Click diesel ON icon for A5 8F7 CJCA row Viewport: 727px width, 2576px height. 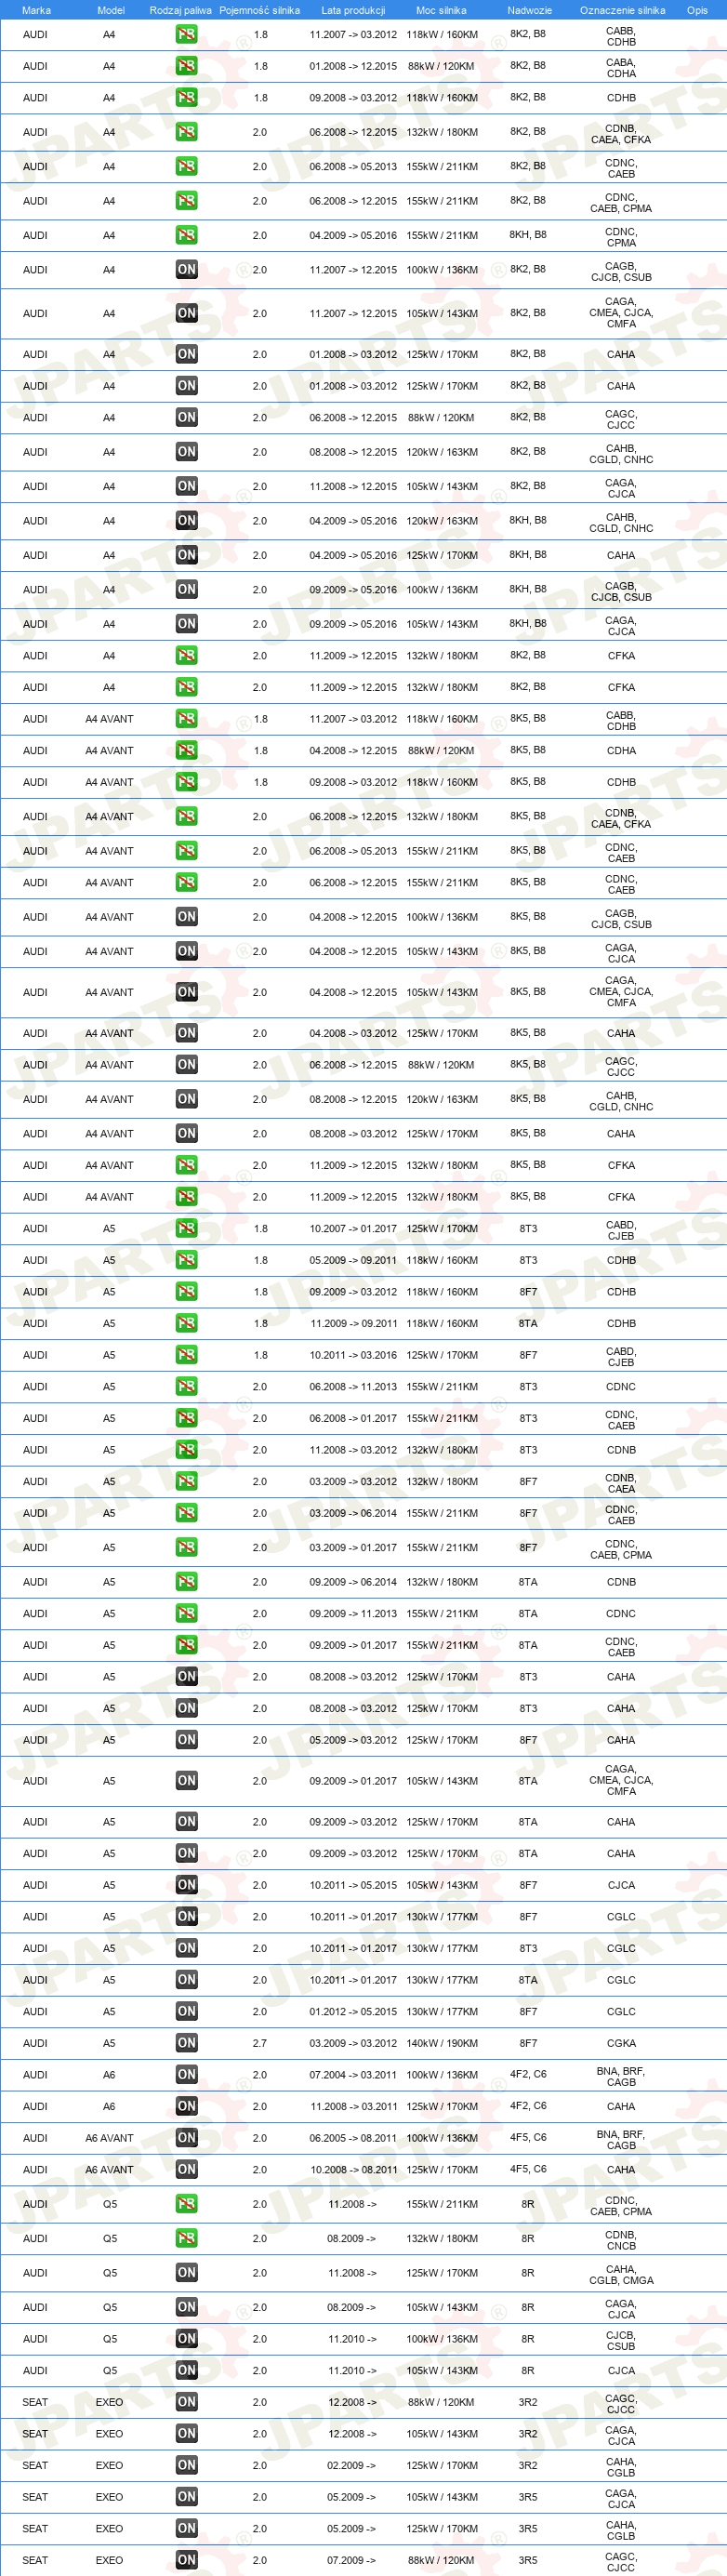(186, 1885)
